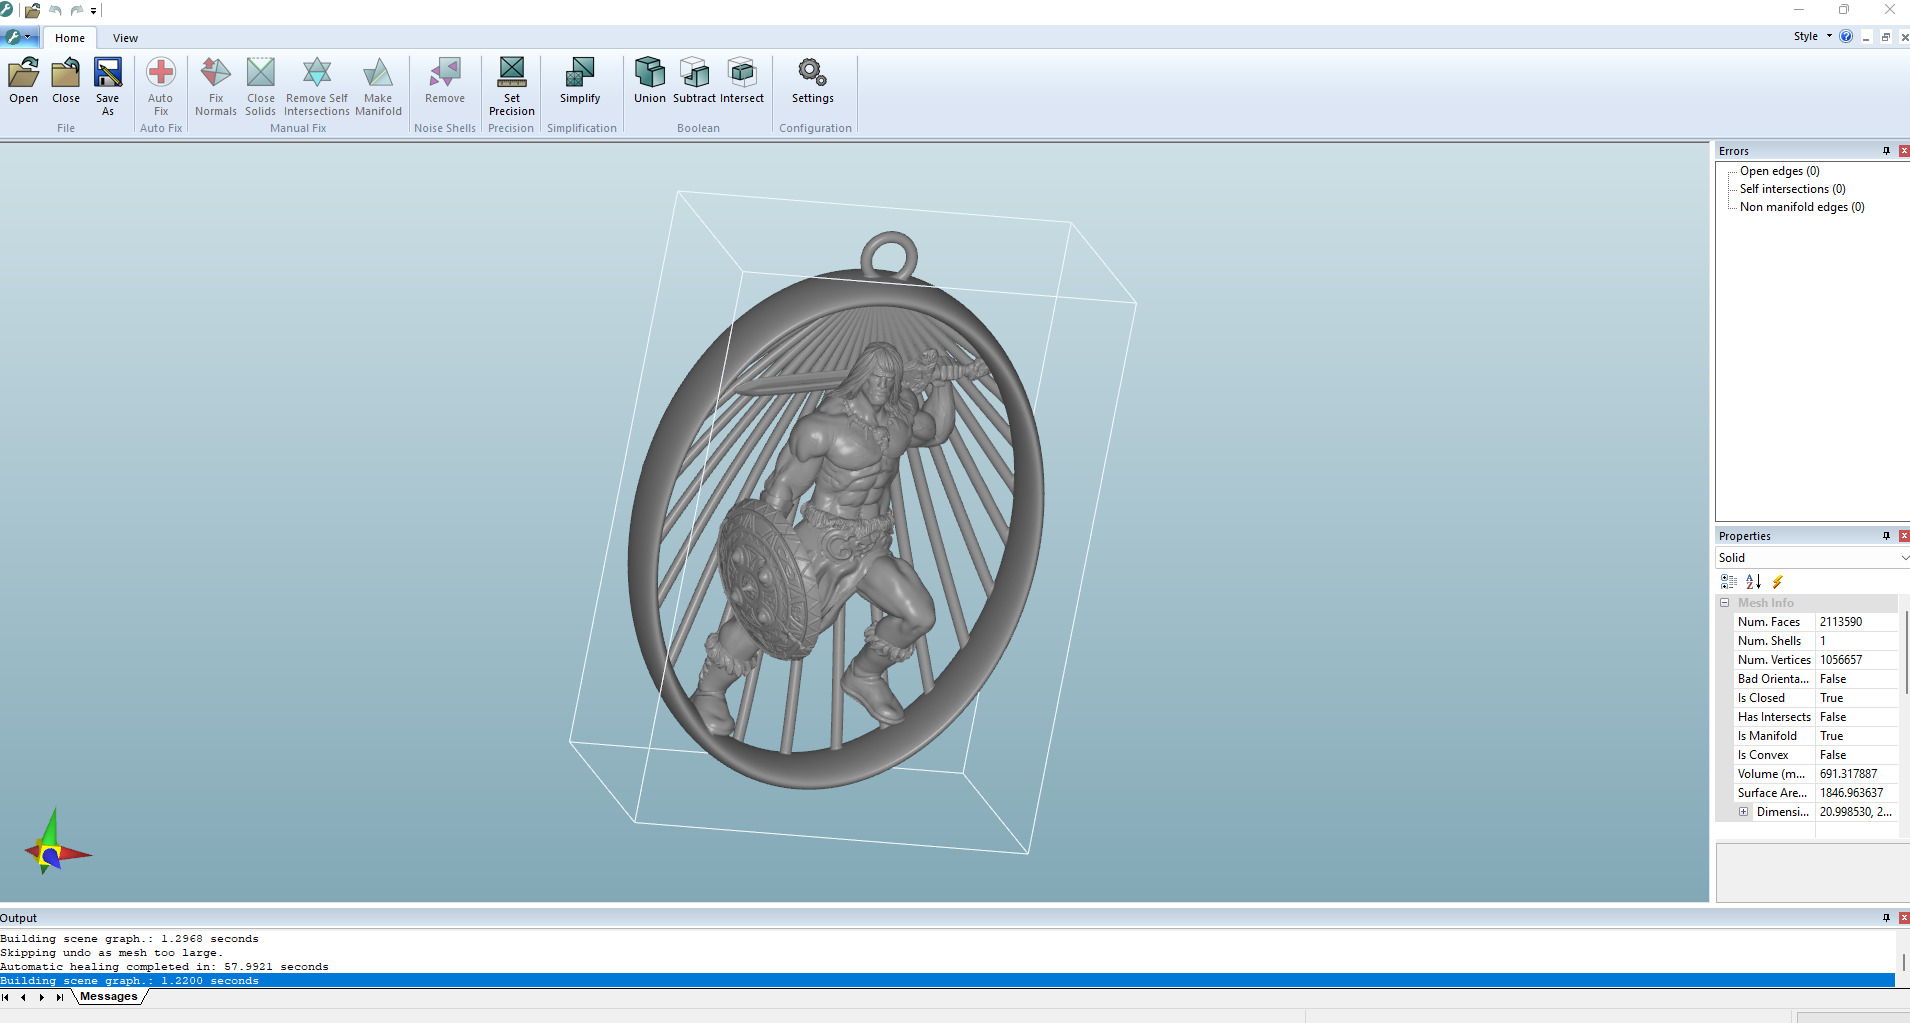
Task: Run the Auto Fix tool
Action: [161, 86]
